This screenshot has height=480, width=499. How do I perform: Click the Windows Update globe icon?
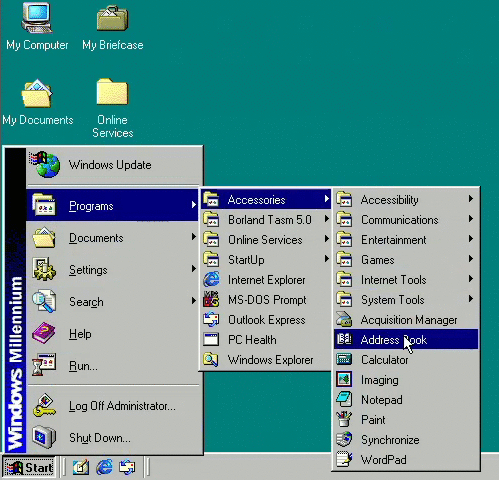point(45,164)
